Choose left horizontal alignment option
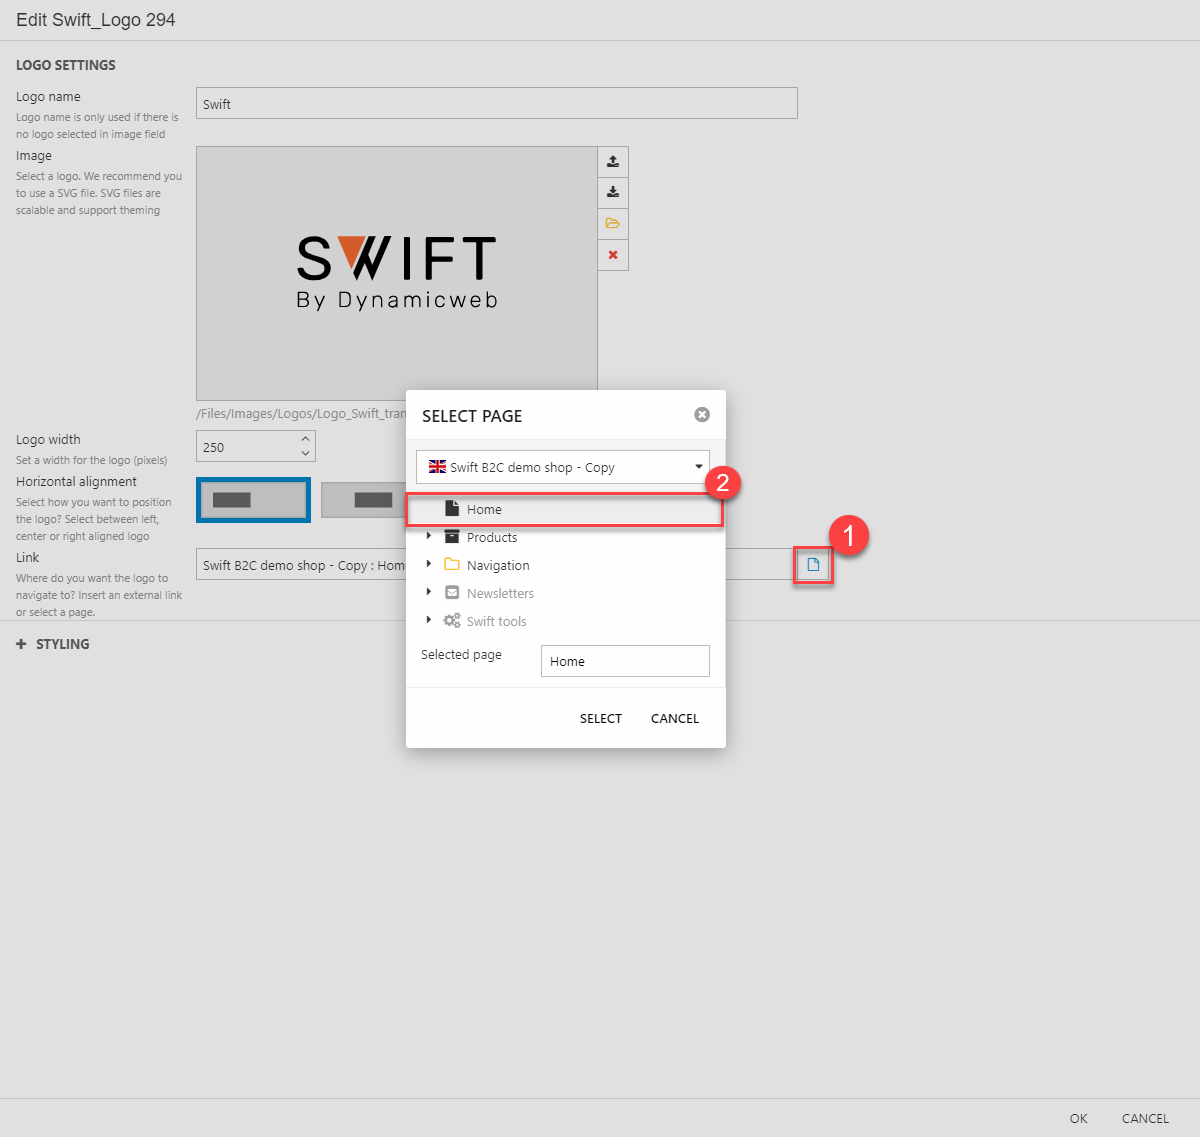The height and width of the screenshot is (1137, 1200). tap(253, 500)
